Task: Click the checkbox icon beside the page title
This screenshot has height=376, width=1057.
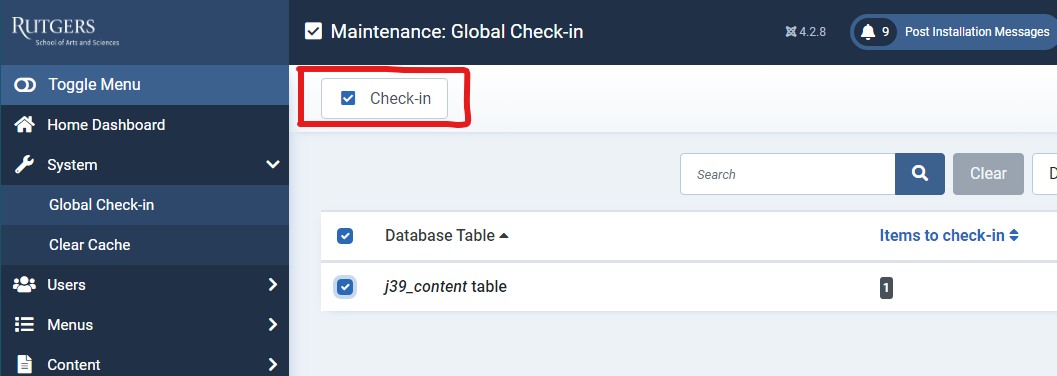Action: 313,31
